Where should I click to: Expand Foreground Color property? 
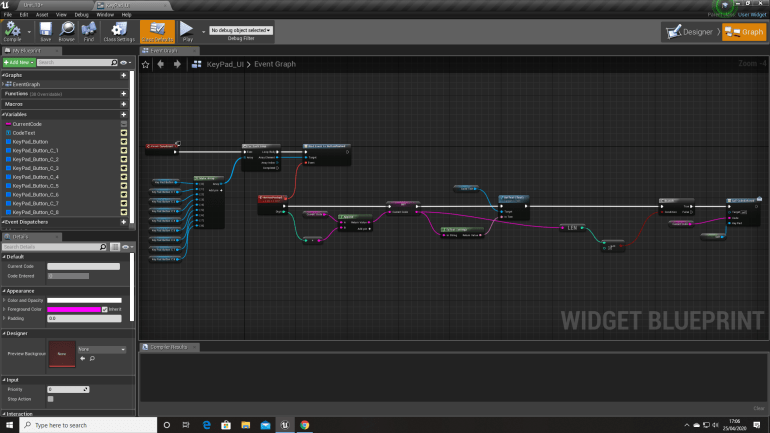pyautogui.click(x=4, y=309)
